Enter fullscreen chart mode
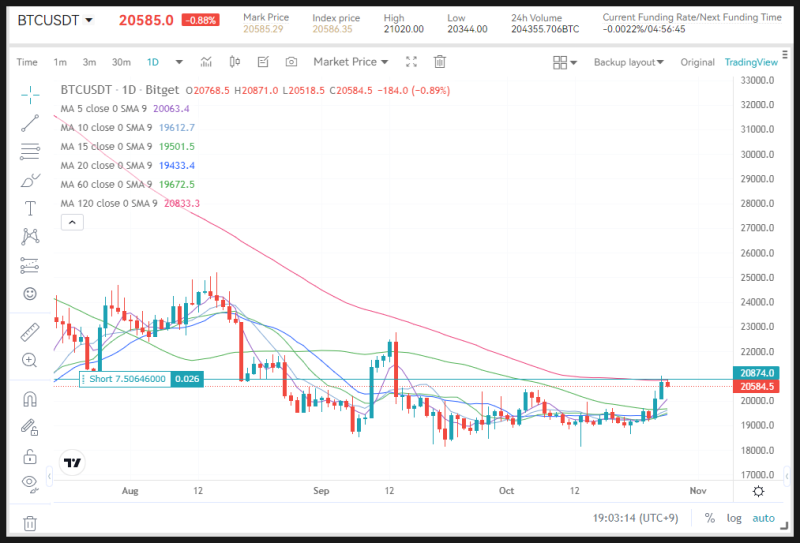The image size is (800, 543). click(411, 62)
